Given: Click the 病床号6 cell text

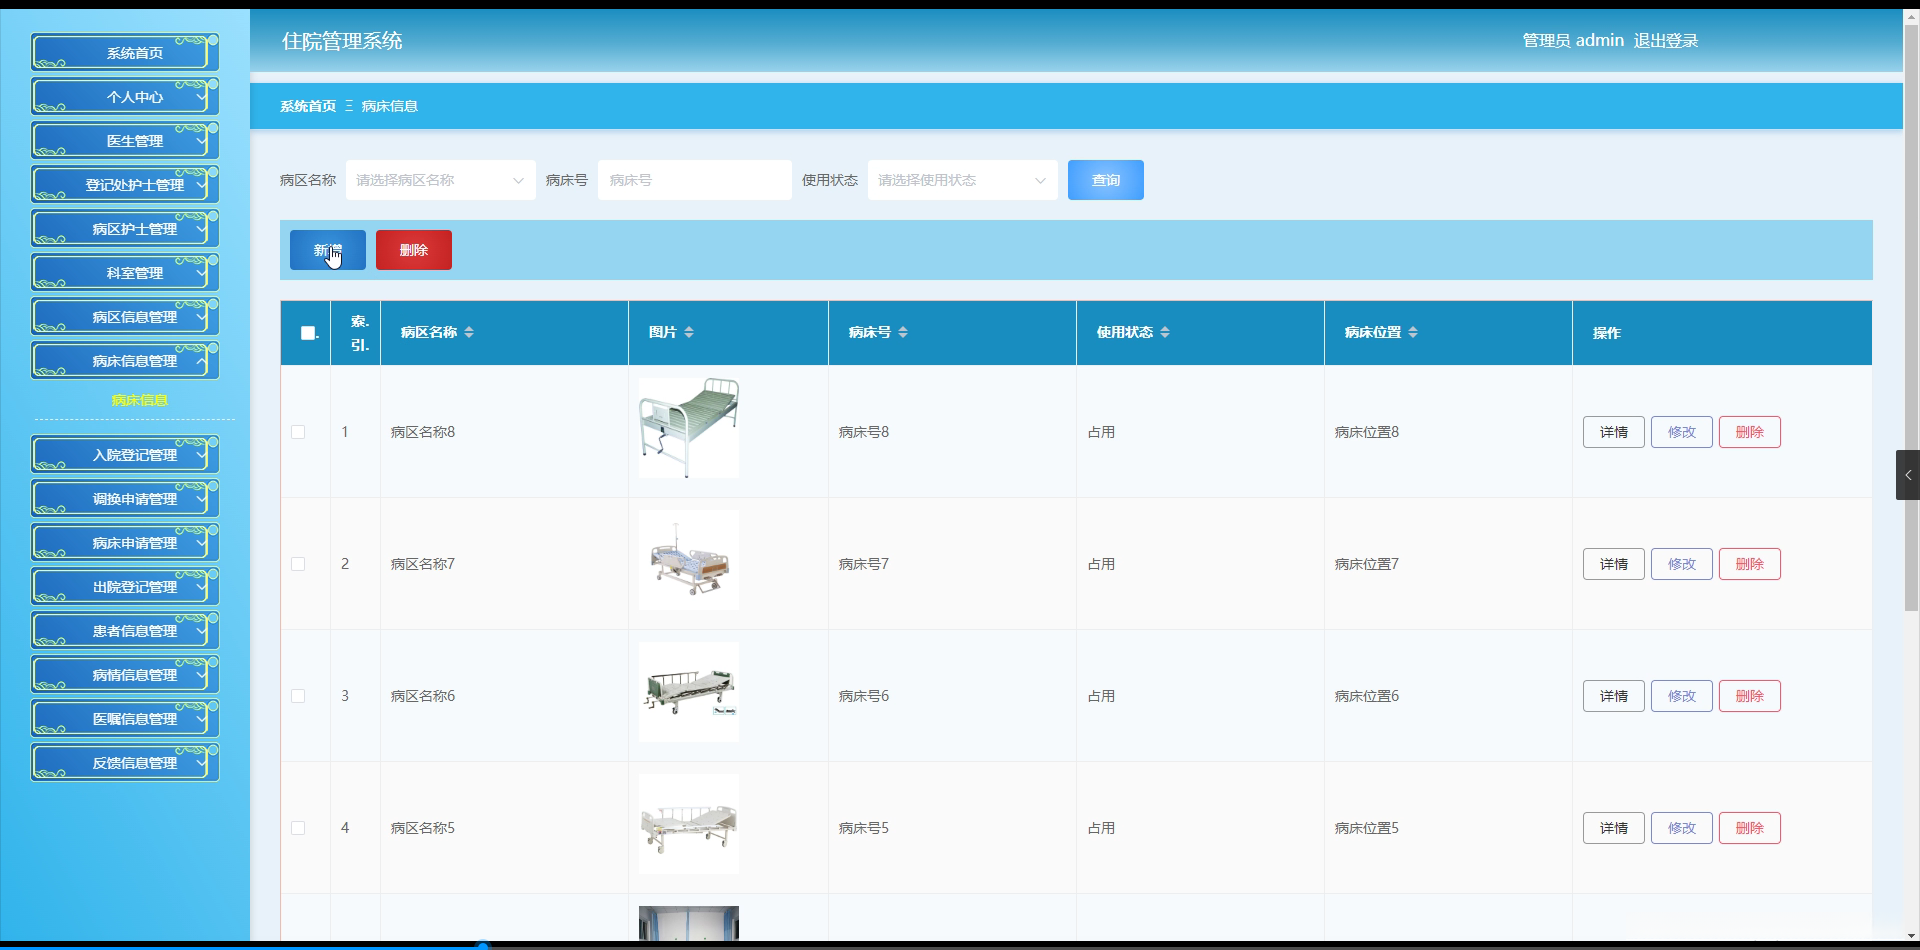Looking at the screenshot, I should click(864, 696).
